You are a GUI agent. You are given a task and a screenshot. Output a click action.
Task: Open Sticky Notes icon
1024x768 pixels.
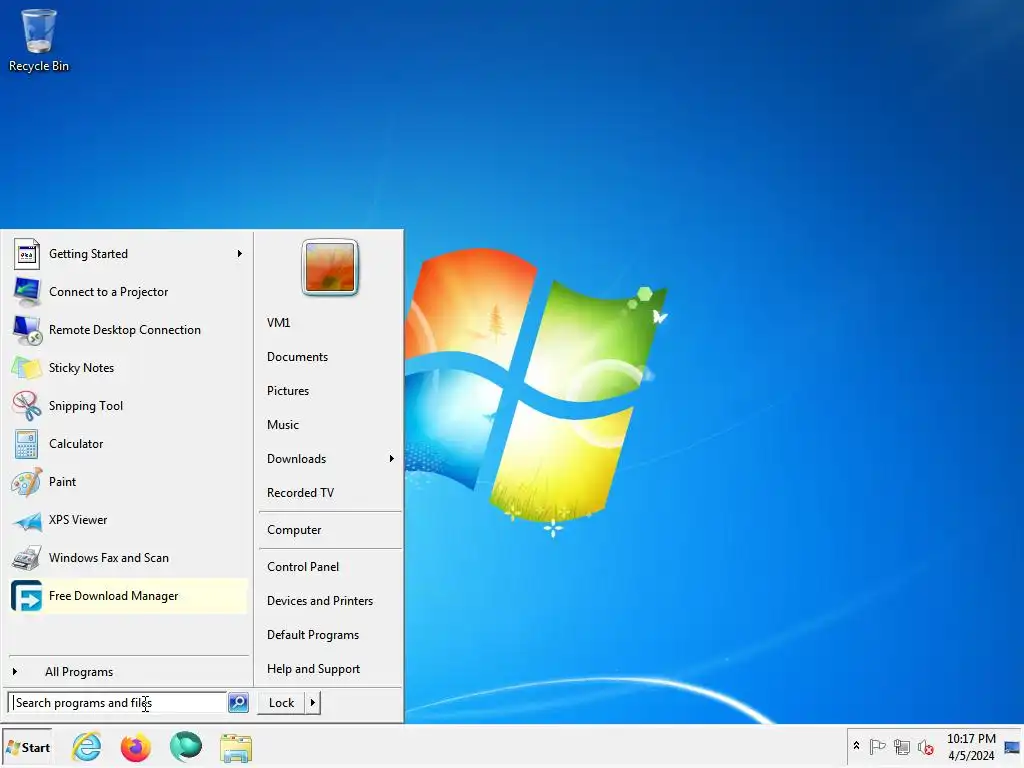click(27, 368)
